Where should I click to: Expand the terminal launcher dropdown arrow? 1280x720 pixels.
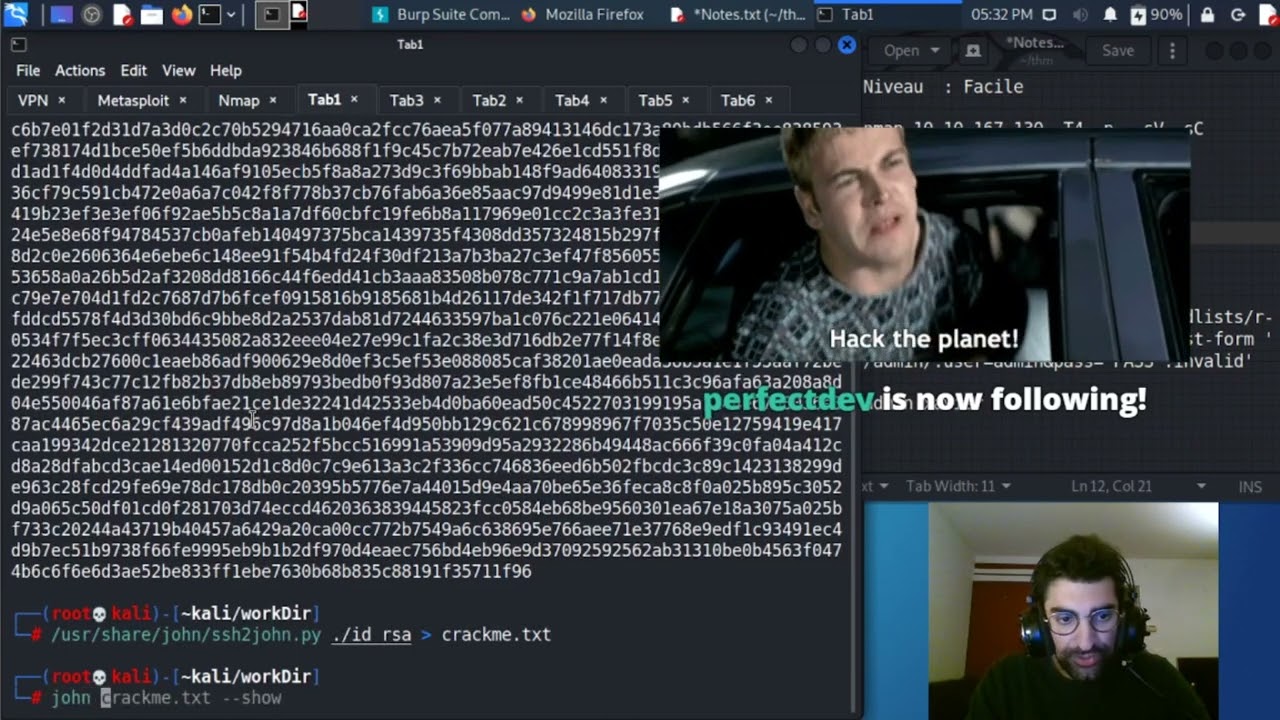[x=231, y=14]
